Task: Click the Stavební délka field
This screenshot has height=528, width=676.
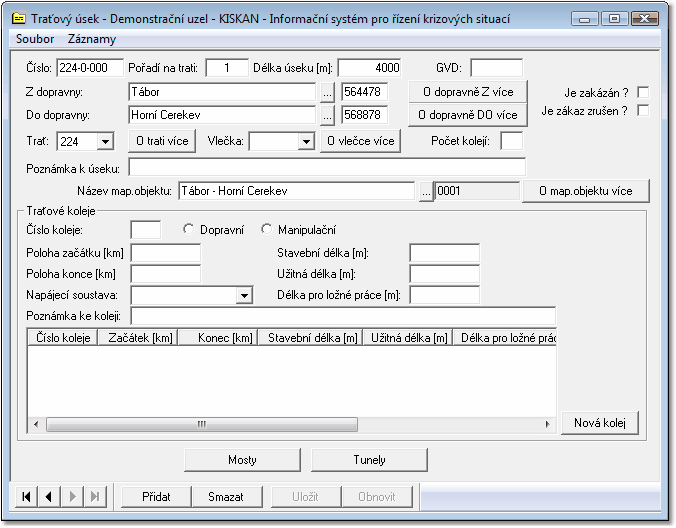Action: 444,253
